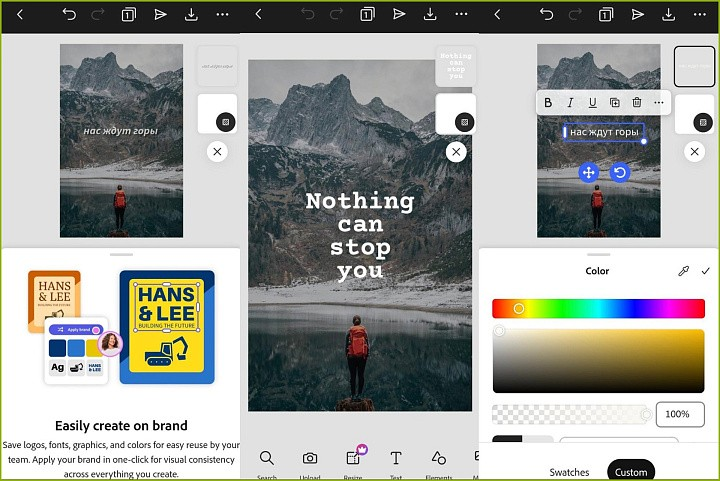Toggle bold on the selected text
The width and height of the screenshot is (720, 481).
(548, 102)
